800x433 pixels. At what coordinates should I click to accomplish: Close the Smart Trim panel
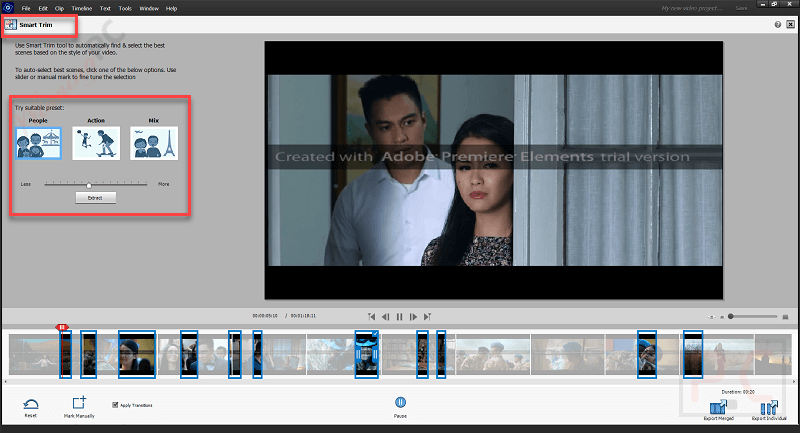point(790,24)
